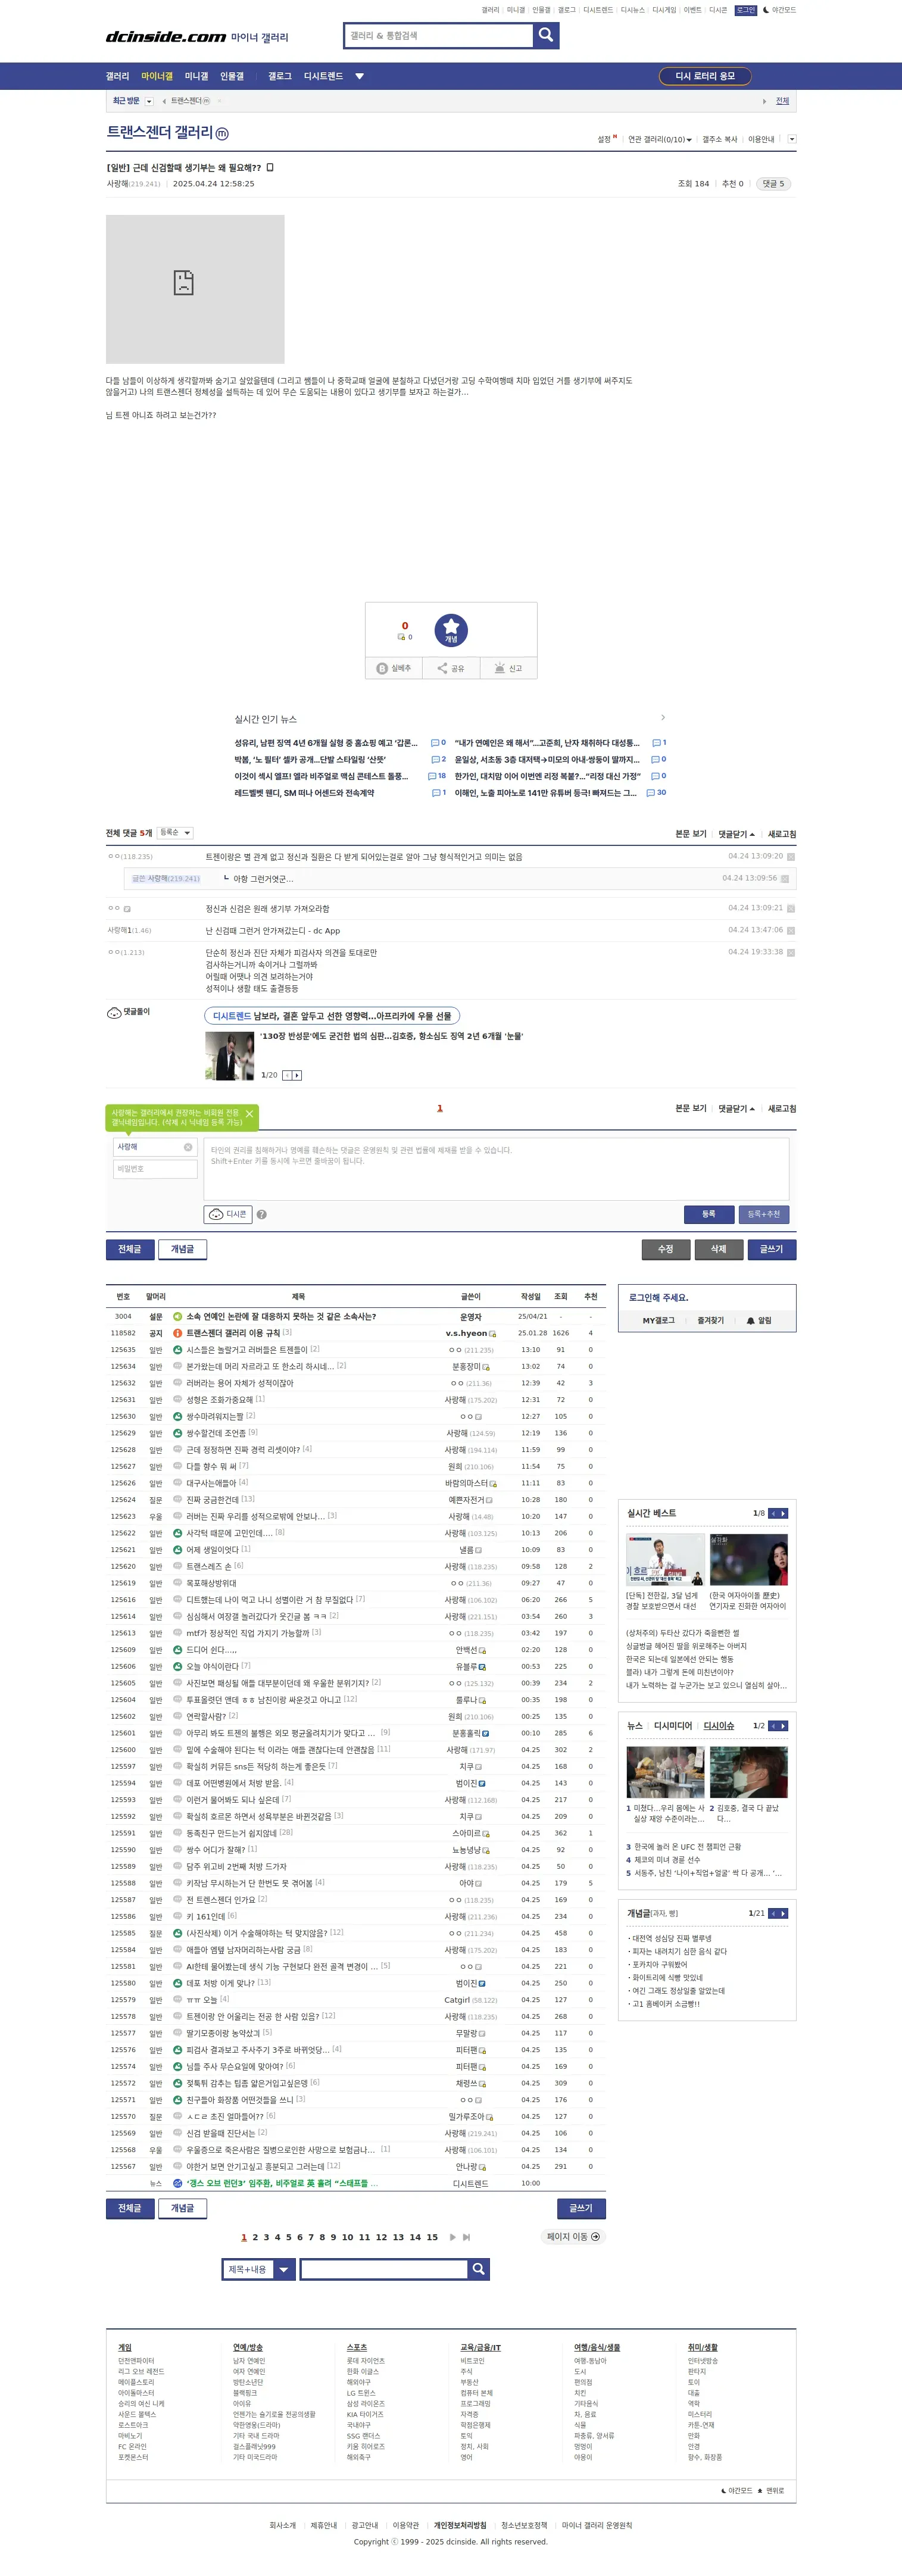Toggle 야간모드 moon icon at top right
Viewport: 902px width, 2576px height.
[779, 10]
